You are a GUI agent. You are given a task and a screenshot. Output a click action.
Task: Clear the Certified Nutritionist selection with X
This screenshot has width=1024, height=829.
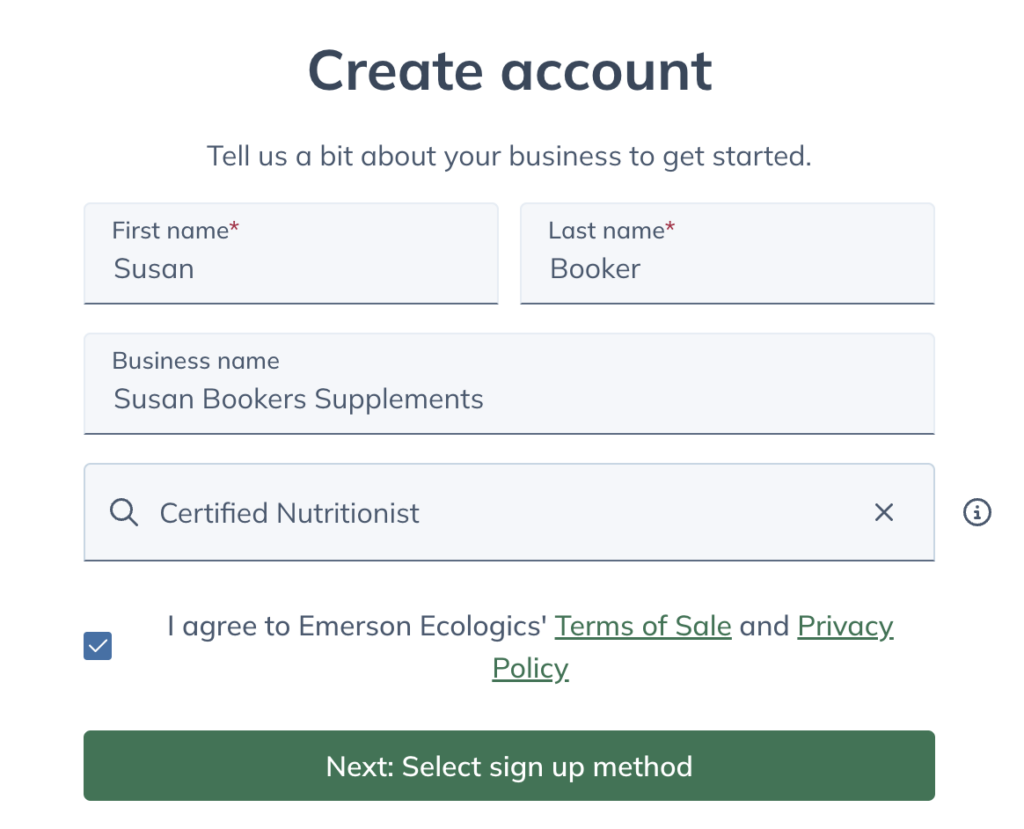pos(884,513)
